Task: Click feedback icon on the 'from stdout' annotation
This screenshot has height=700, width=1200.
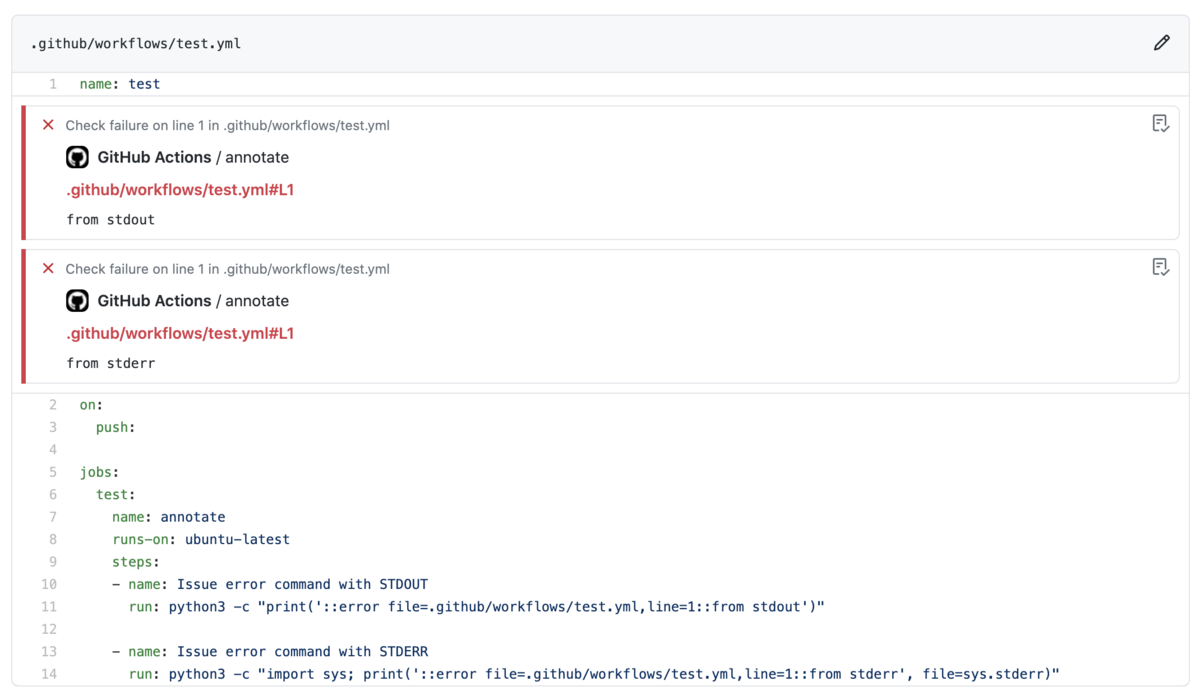Action: [x=1160, y=124]
